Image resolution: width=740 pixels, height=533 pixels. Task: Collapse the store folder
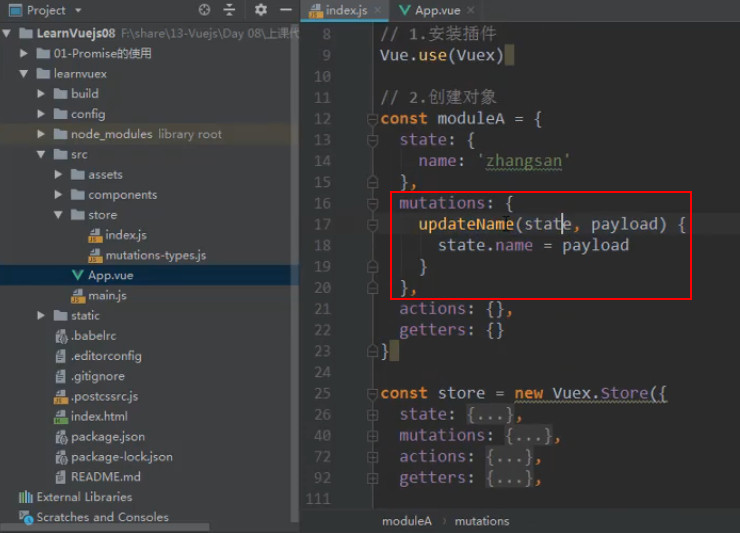[x=58, y=215]
